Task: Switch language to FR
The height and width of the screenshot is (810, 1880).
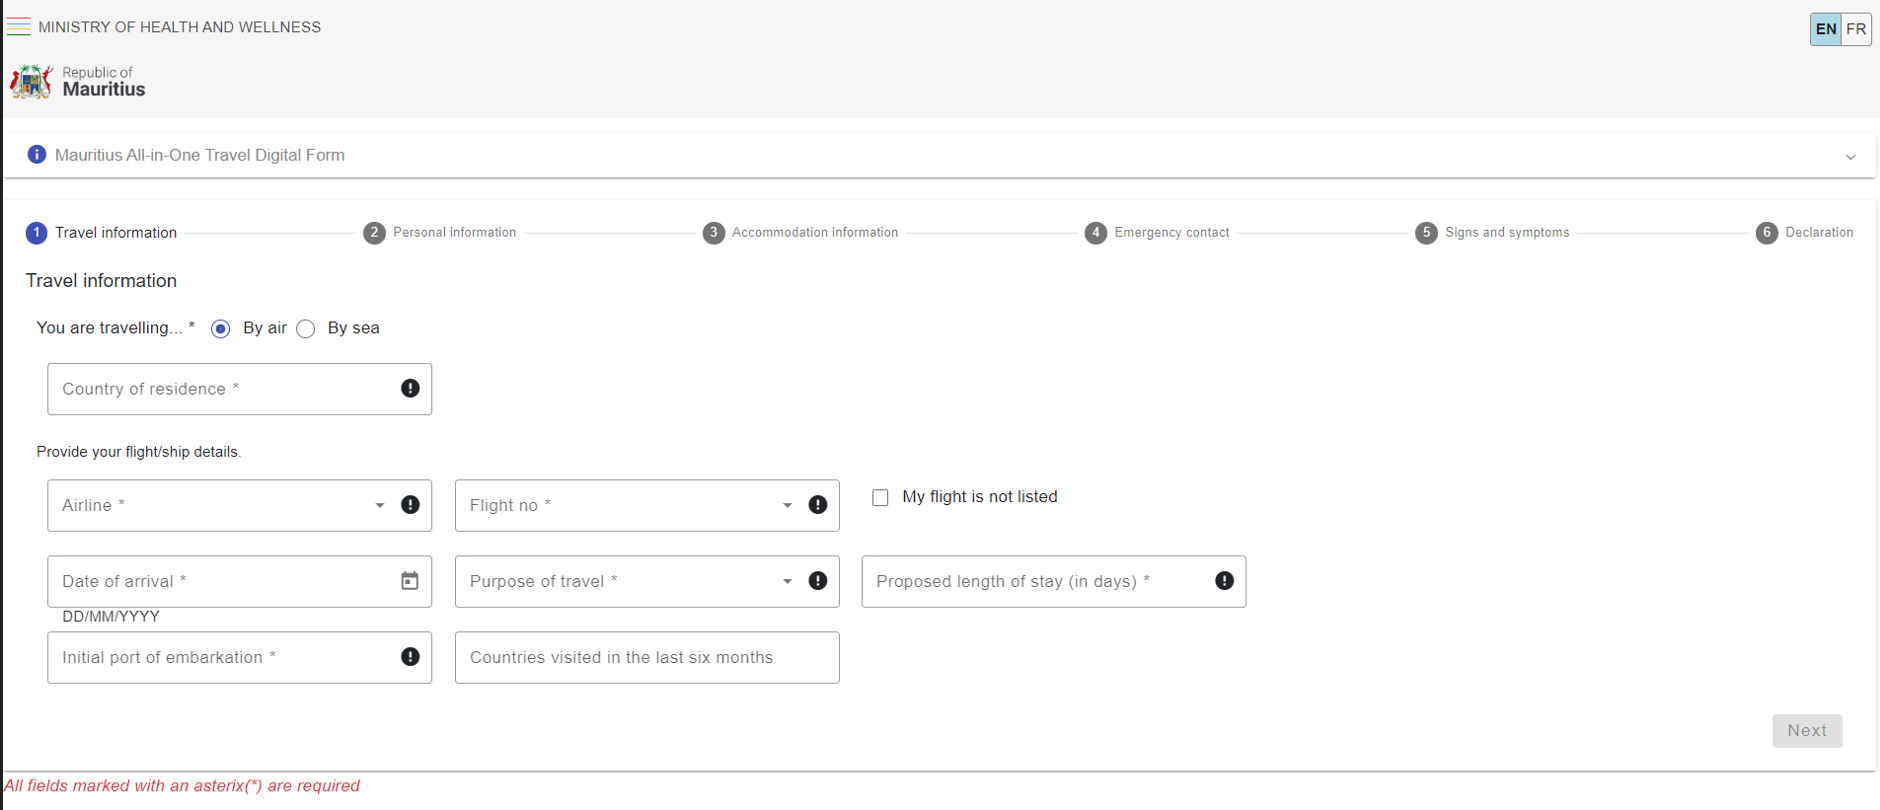Action: 1856,29
